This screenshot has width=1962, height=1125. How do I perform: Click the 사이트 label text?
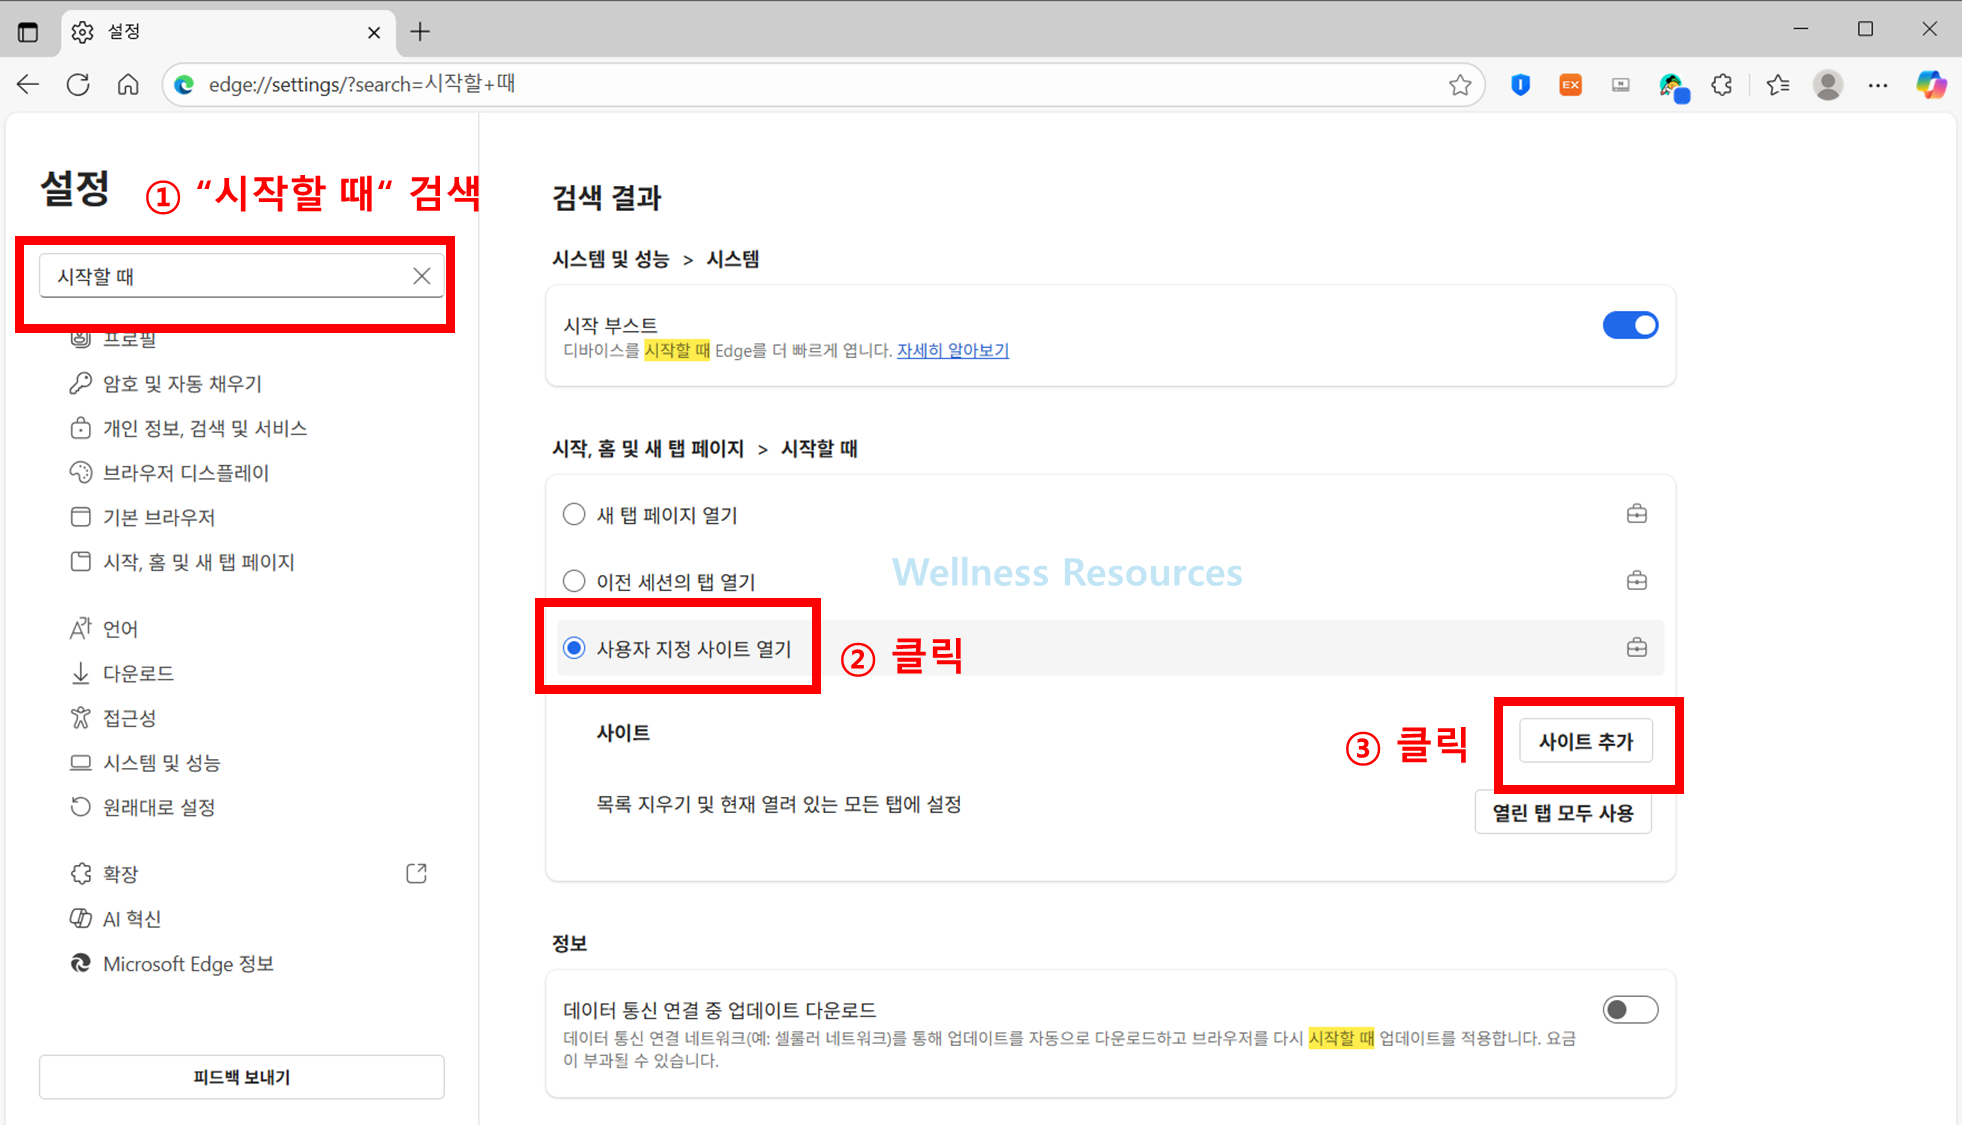click(623, 732)
